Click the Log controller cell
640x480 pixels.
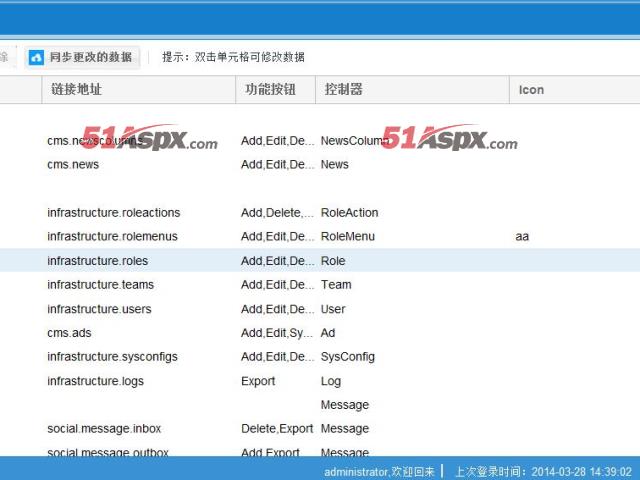[331, 381]
